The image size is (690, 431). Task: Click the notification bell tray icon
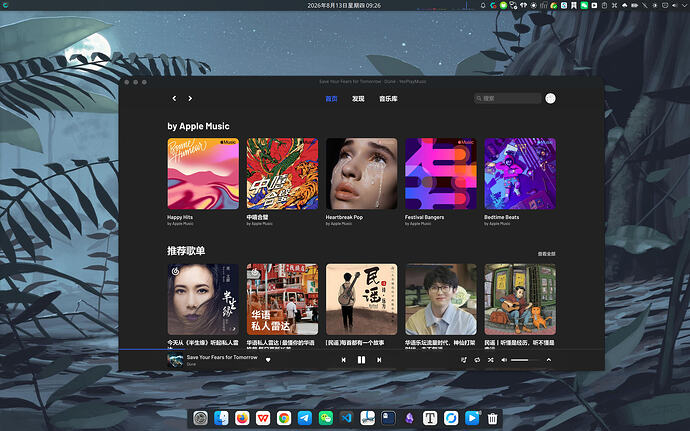tap(483, 5)
